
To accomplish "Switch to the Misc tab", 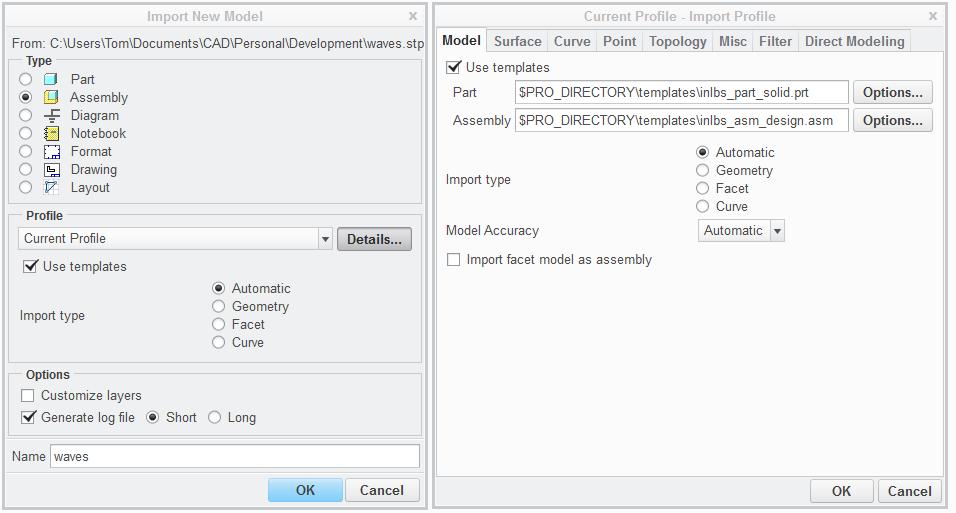I will [x=733, y=41].
